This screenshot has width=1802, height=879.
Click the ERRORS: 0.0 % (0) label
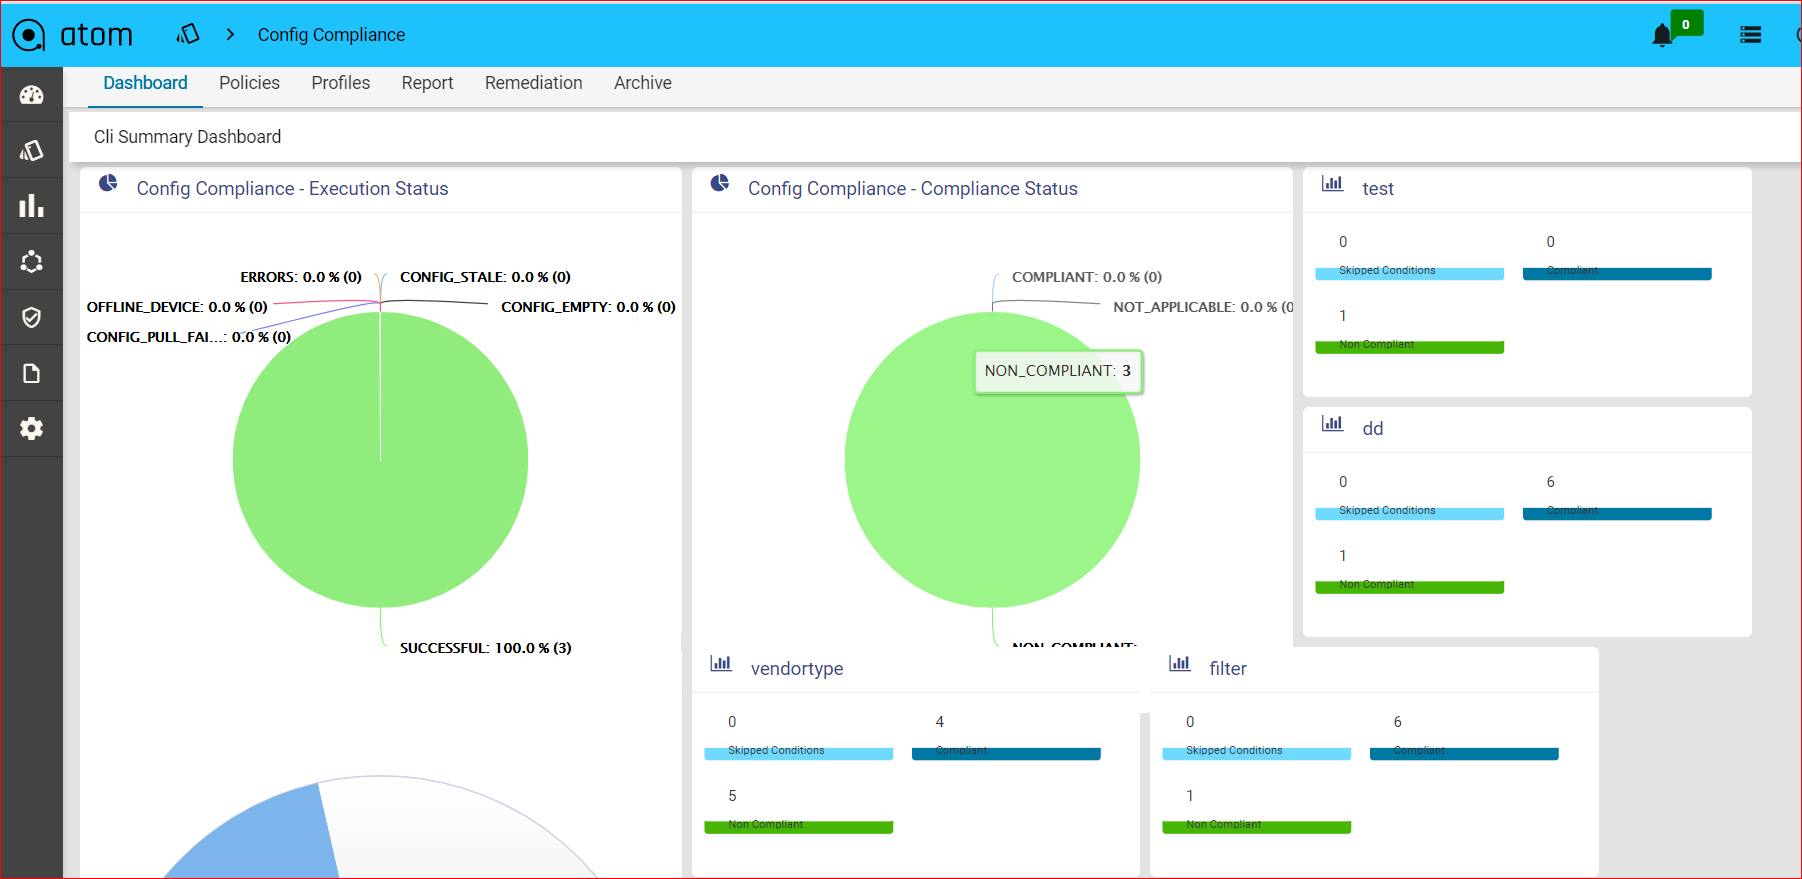301,277
